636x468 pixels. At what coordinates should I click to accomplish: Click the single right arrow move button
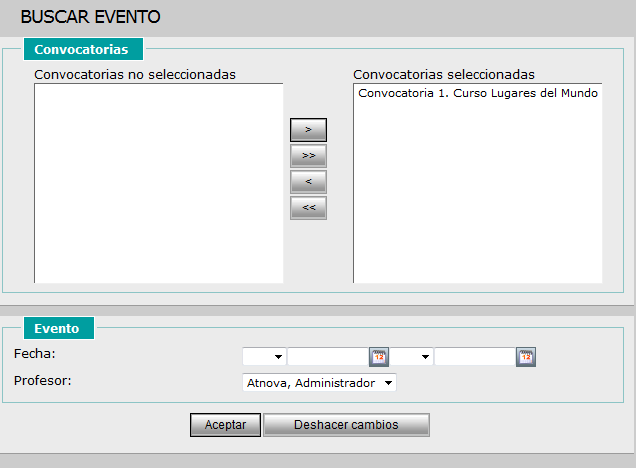tap(308, 130)
